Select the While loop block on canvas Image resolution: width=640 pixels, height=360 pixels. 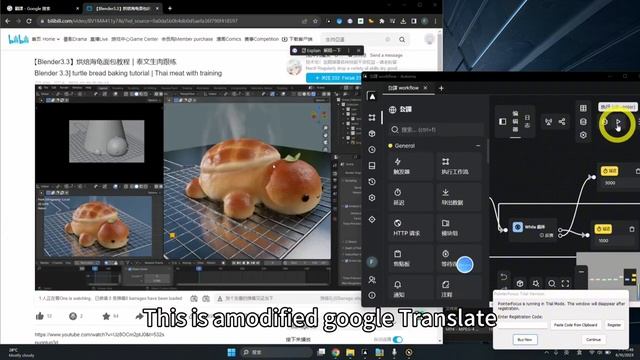click(534, 230)
